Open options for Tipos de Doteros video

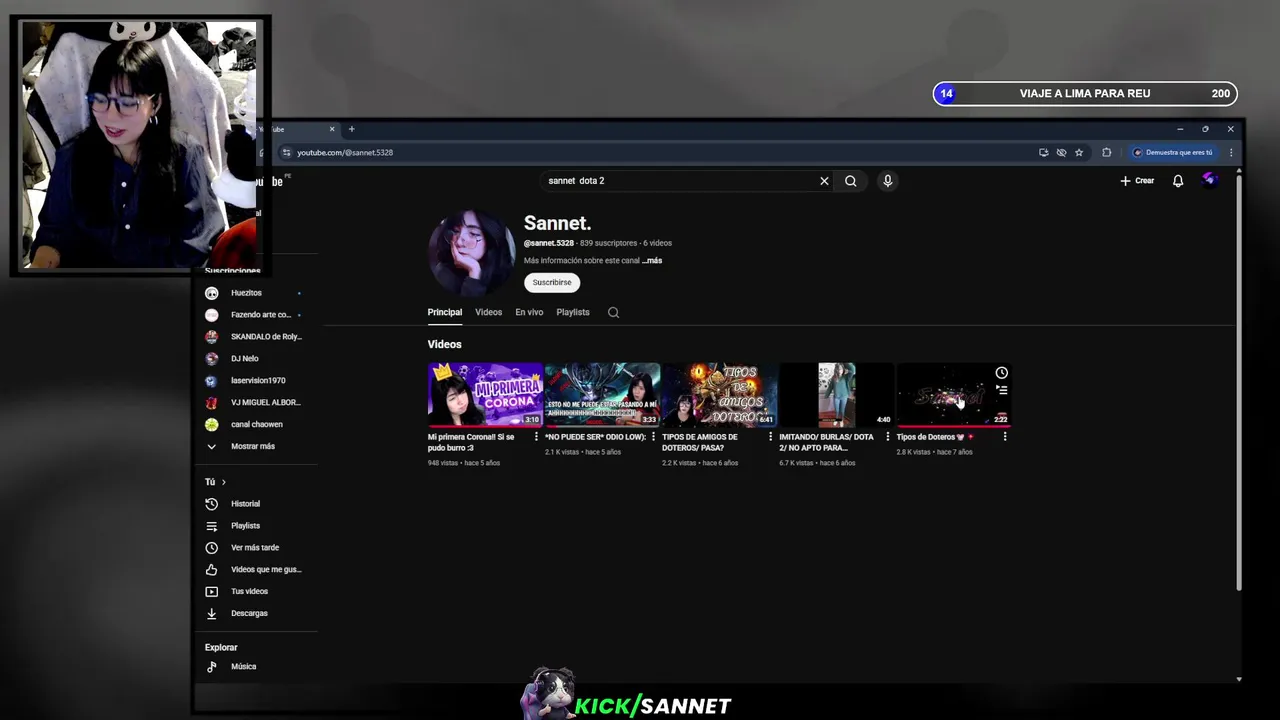coord(1005,437)
